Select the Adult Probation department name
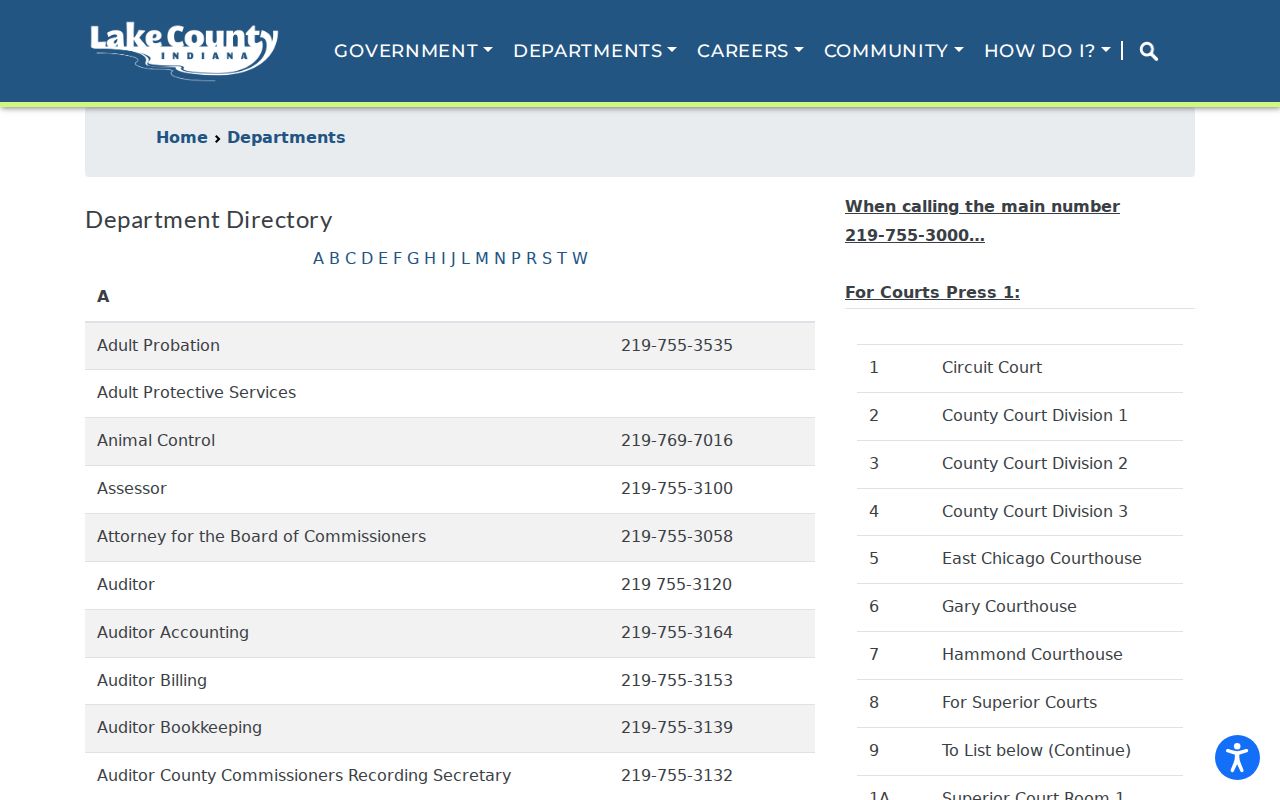The height and width of the screenshot is (800, 1280). click(x=158, y=346)
